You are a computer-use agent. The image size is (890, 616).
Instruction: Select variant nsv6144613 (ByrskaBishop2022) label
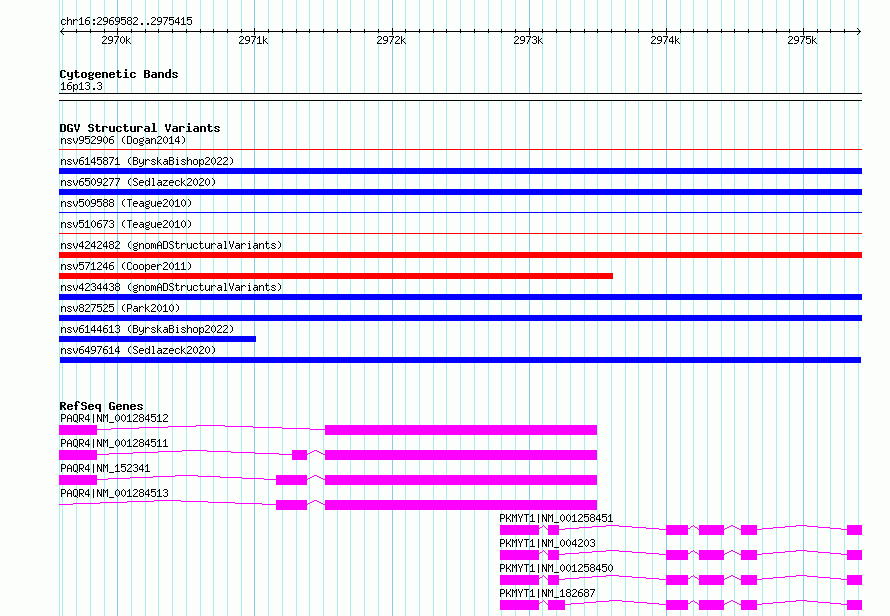[147, 329]
